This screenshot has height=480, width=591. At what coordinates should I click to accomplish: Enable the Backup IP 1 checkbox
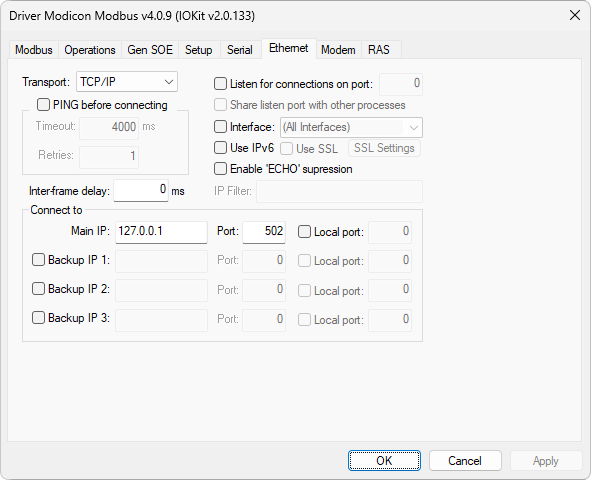click(x=38, y=260)
